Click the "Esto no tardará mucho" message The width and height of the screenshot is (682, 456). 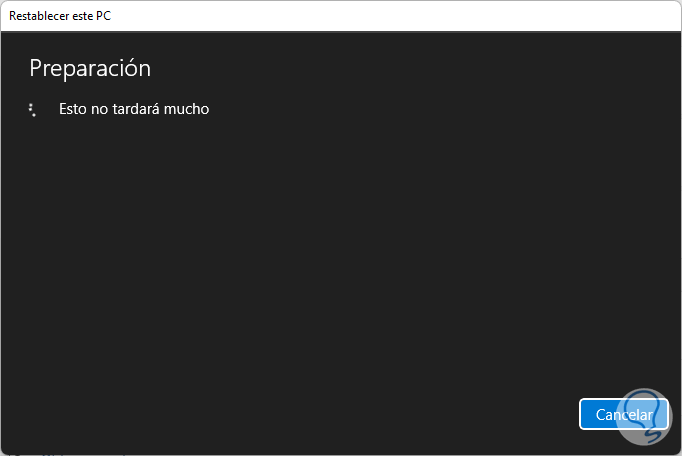[x=134, y=109]
